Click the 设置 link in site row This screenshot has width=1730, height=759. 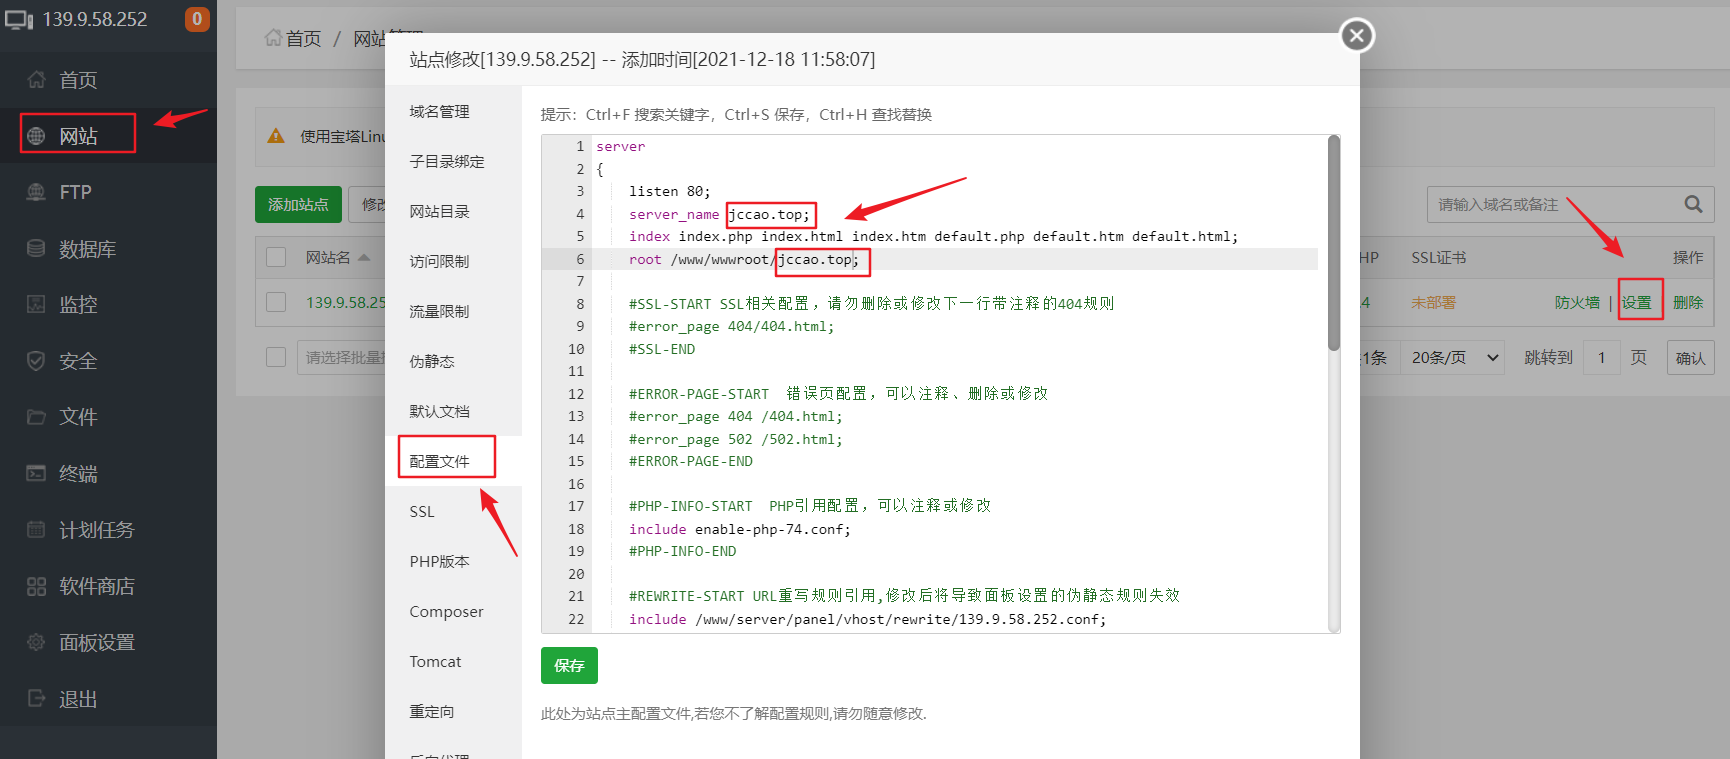[x=1637, y=302]
